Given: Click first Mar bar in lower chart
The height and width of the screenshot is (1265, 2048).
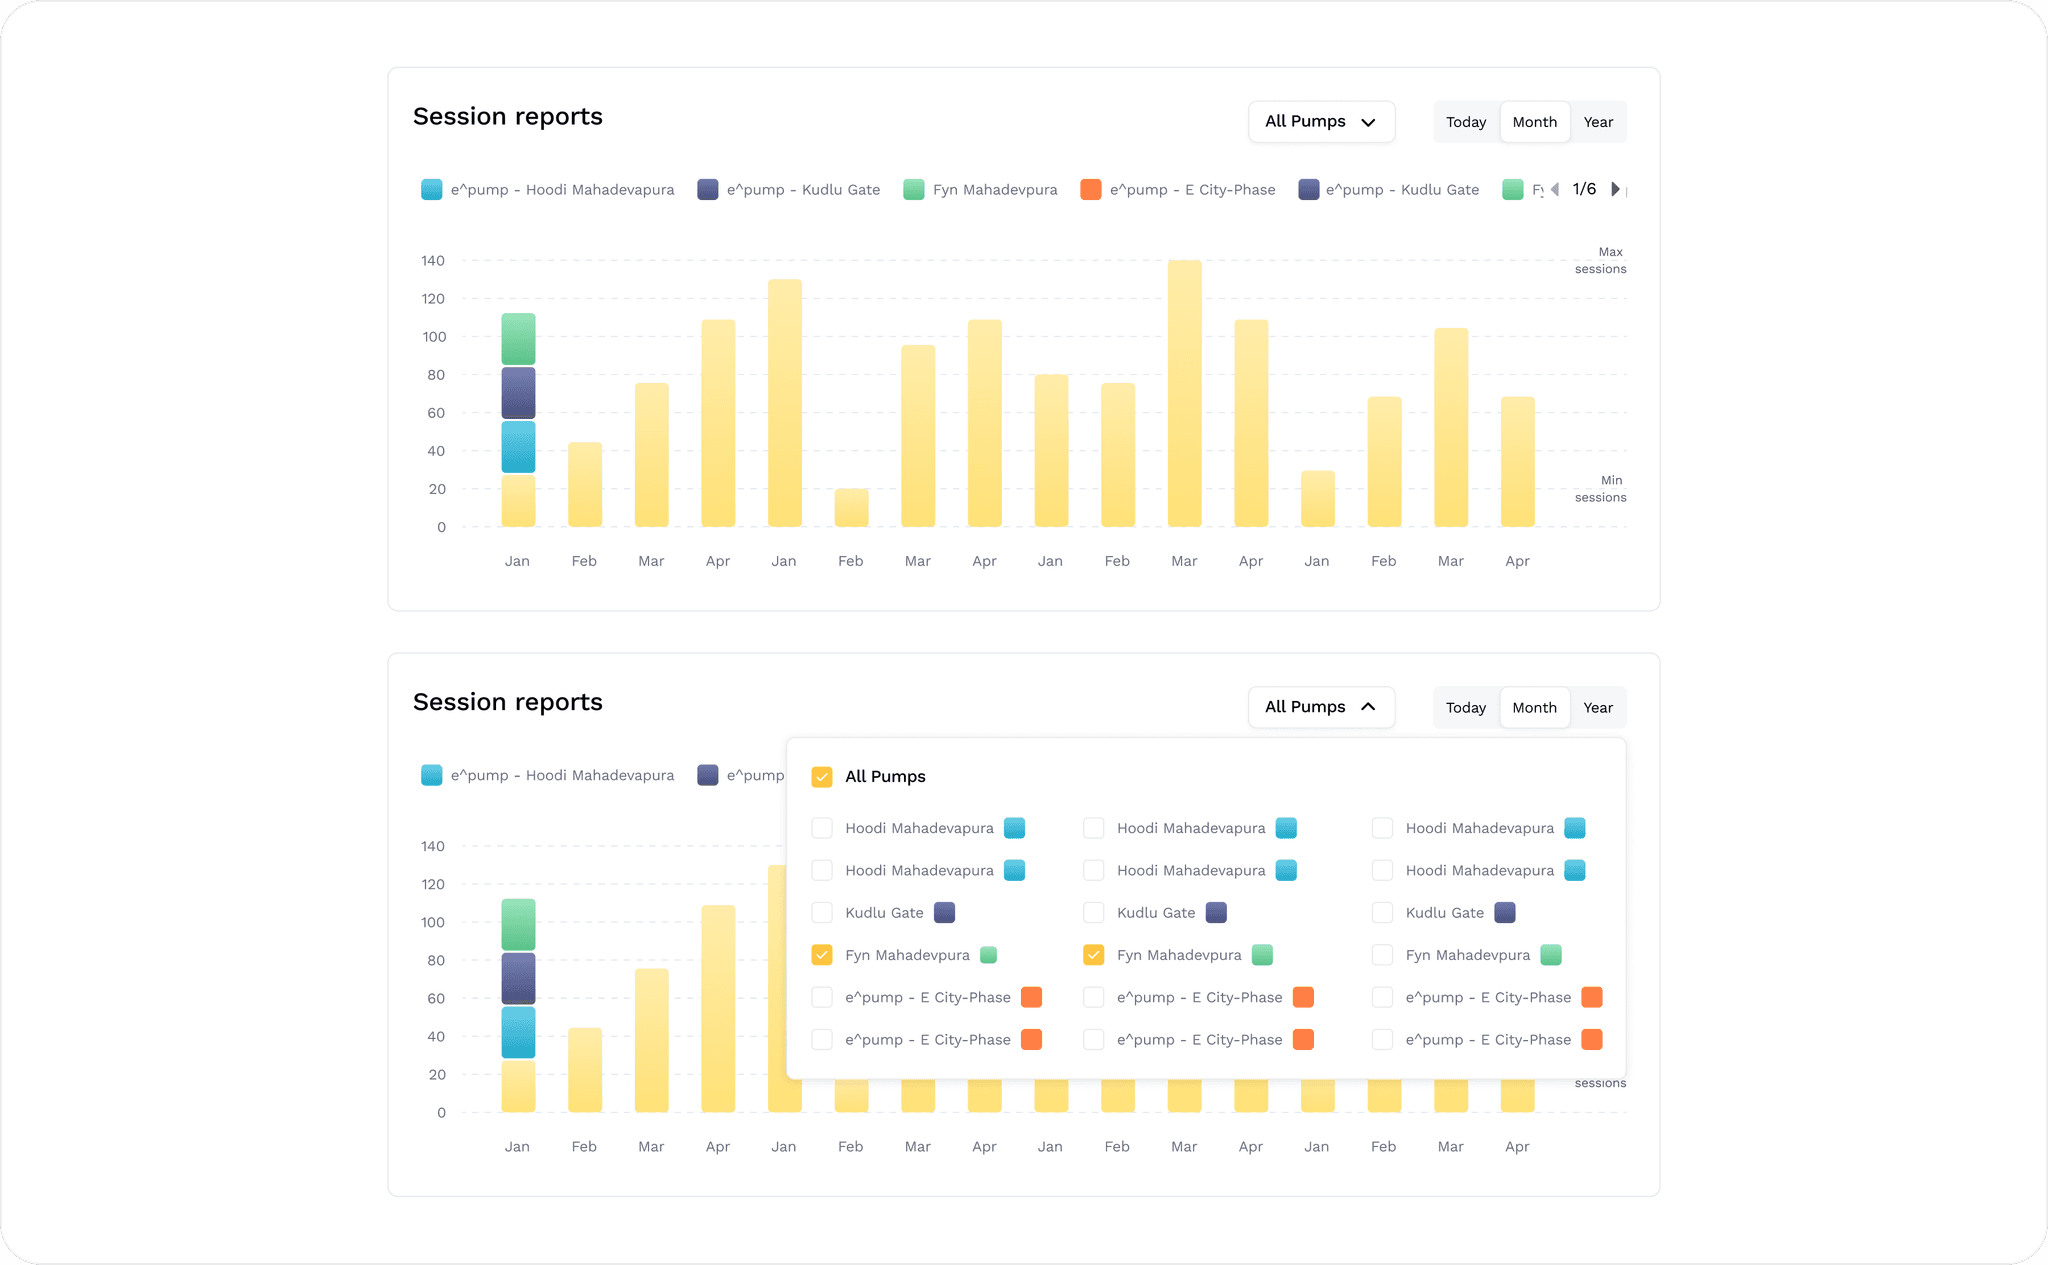Looking at the screenshot, I should coord(652,1041).
